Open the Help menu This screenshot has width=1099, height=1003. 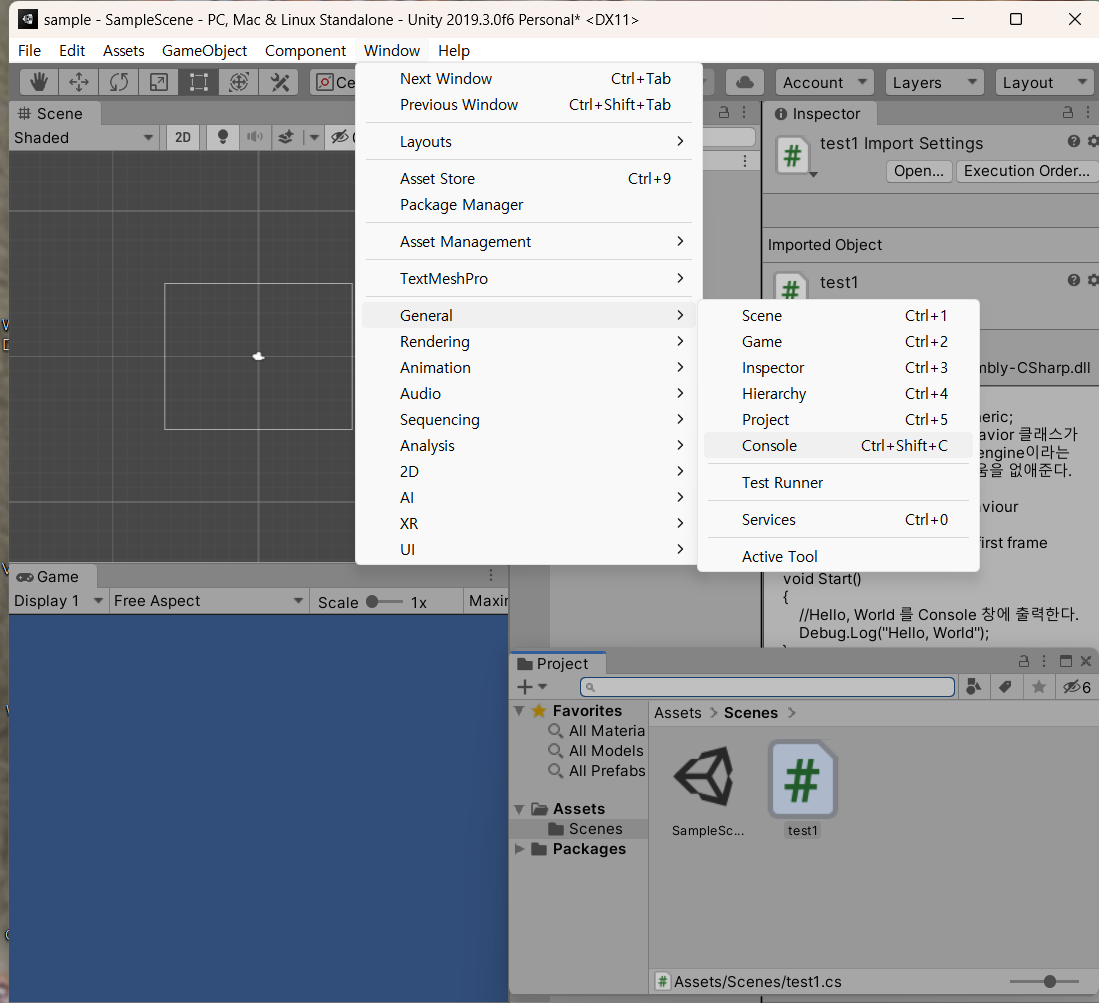(x=453, y=50)
